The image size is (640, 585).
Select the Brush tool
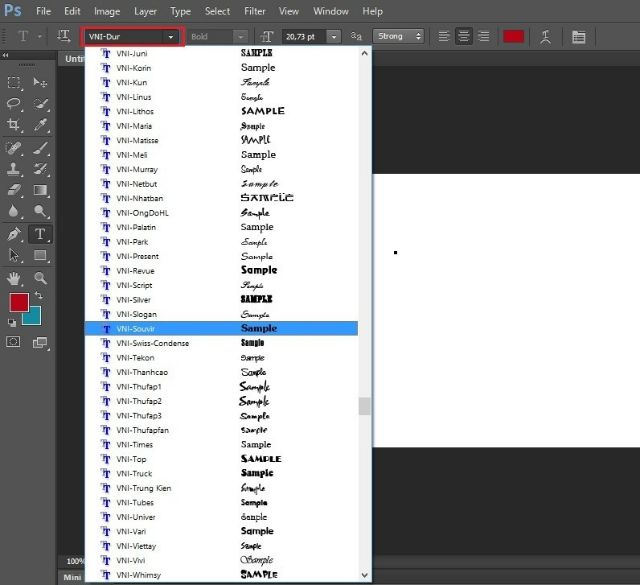click(40, 148)
